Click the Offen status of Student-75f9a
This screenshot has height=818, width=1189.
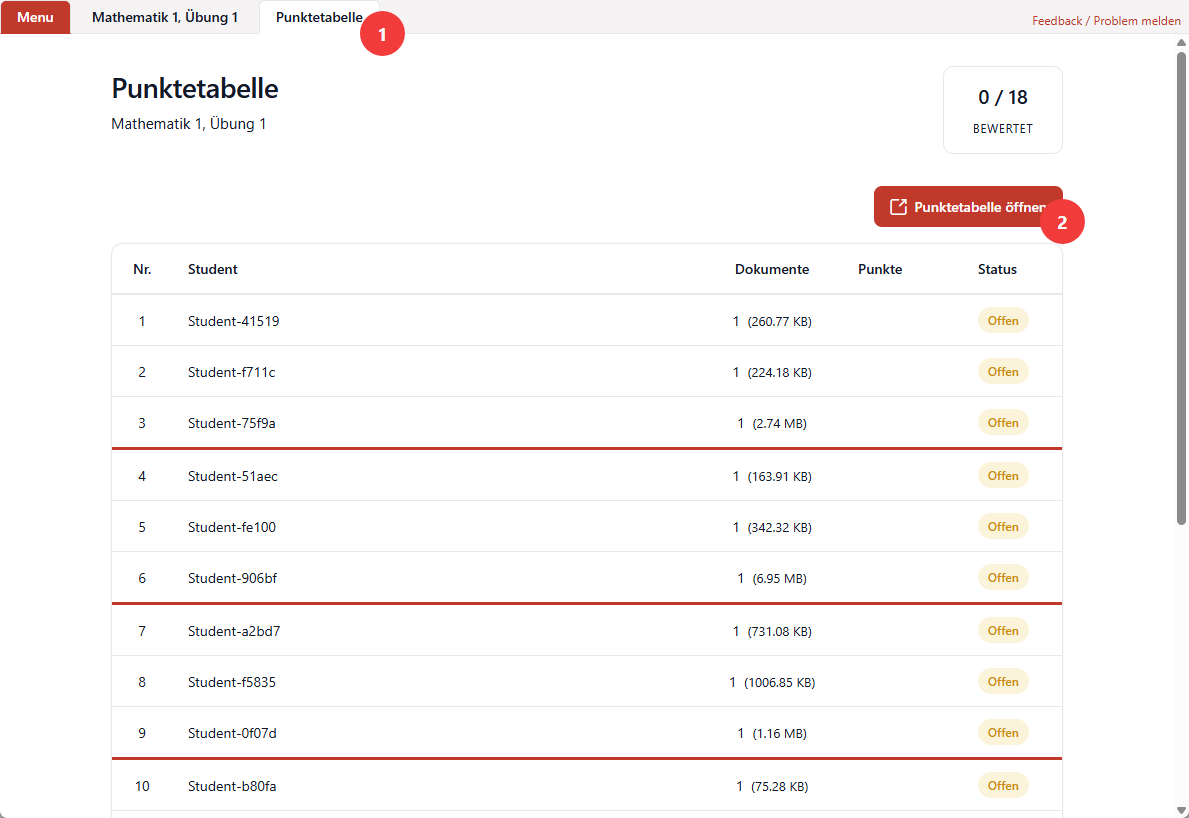click(1002, 422)
